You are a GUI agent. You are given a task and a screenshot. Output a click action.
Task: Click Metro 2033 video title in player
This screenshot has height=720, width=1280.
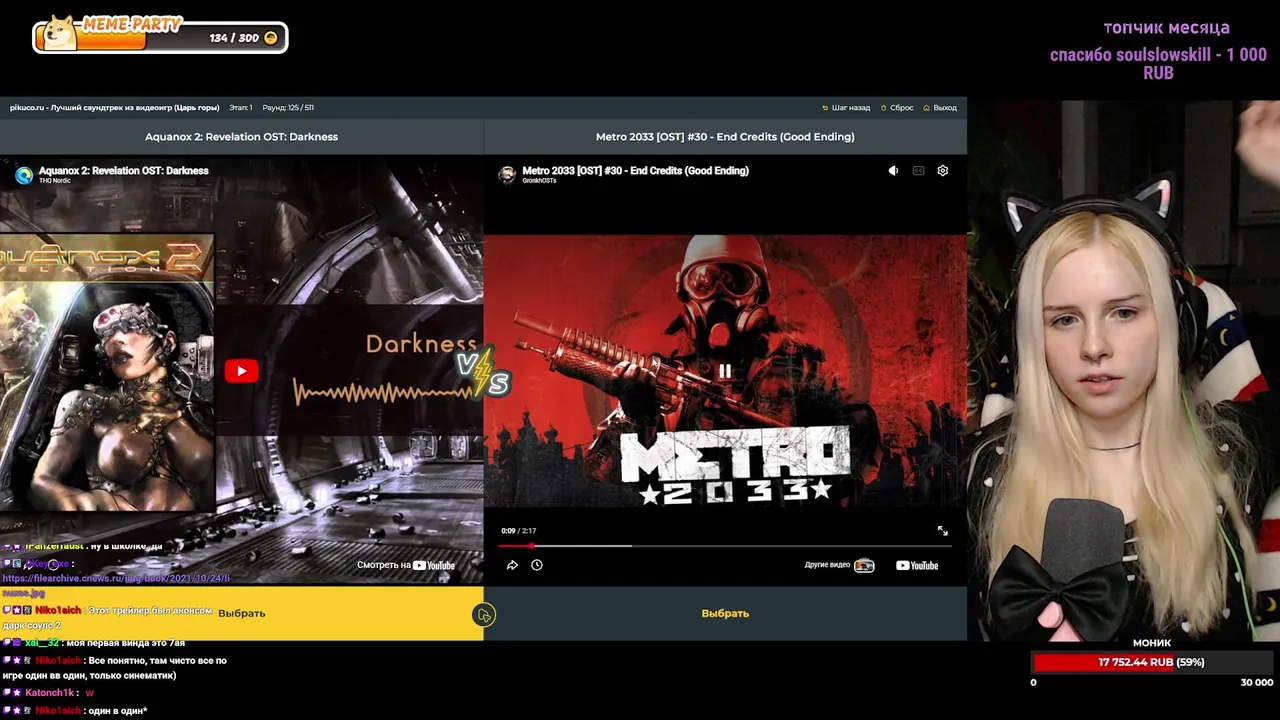pos(635,171)
